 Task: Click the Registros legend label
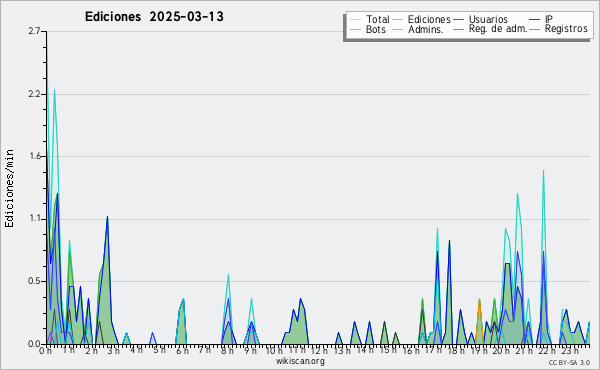pos(566,29)
